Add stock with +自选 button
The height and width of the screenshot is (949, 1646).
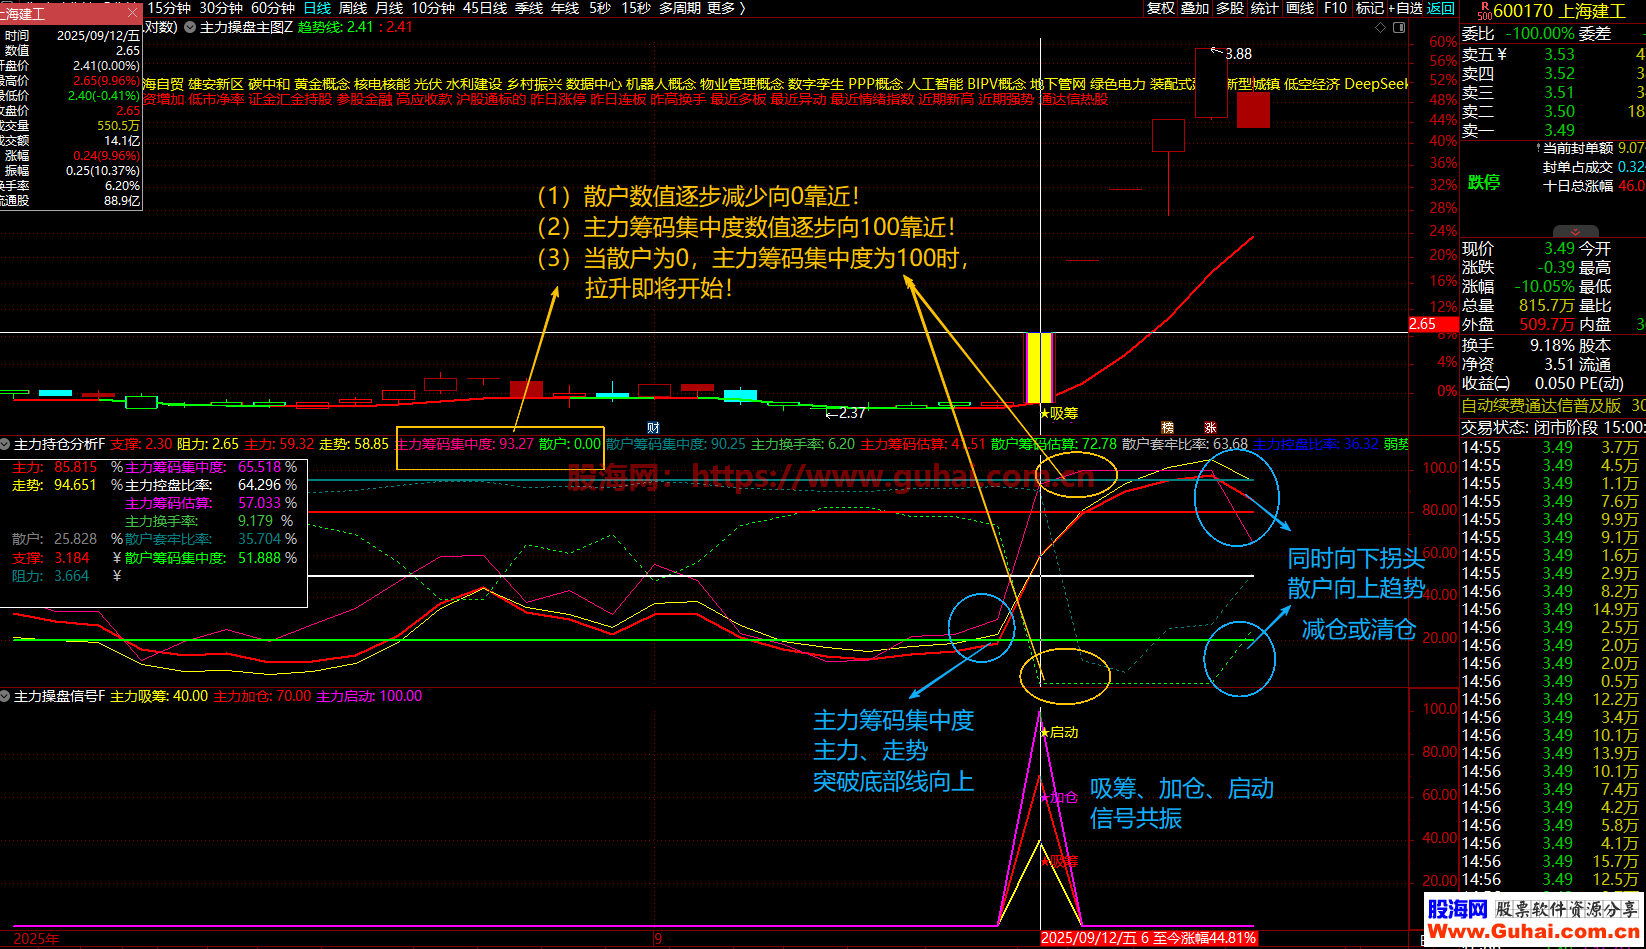pos(1405,8)
